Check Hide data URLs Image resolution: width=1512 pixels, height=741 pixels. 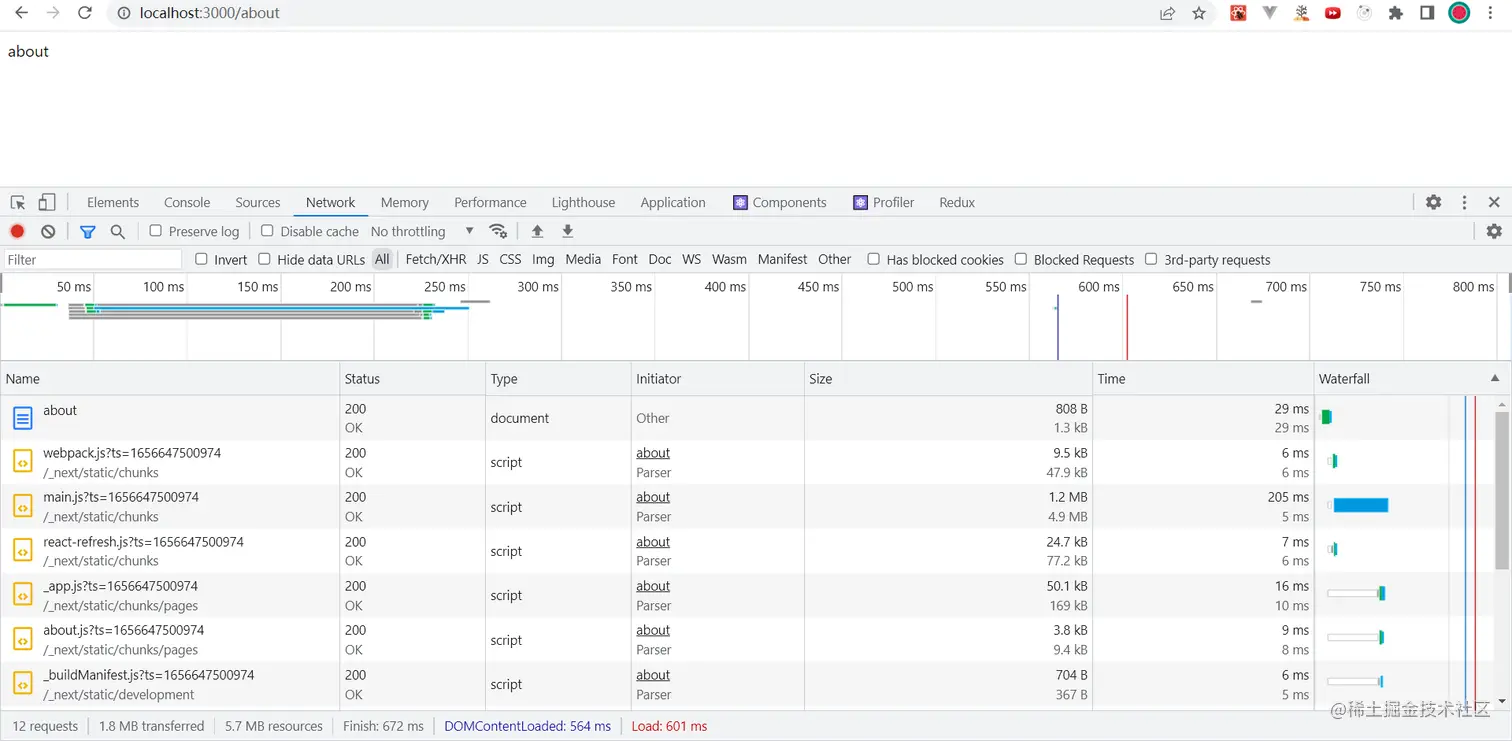pos(264,259)
